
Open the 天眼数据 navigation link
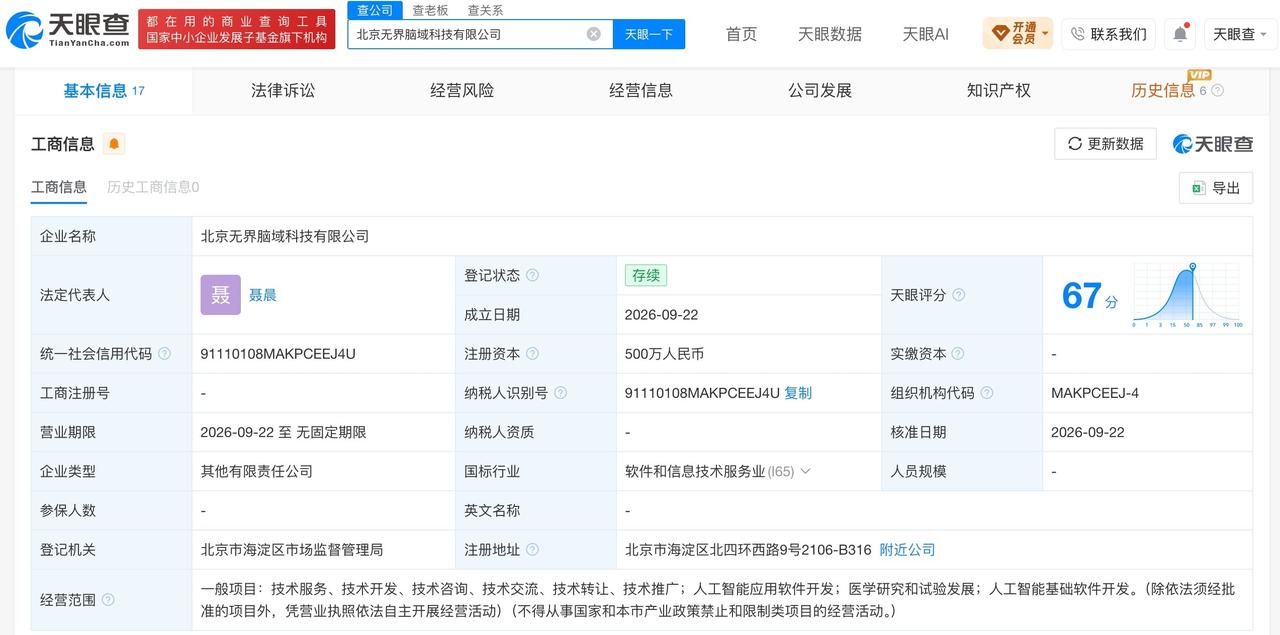[830, 34]
